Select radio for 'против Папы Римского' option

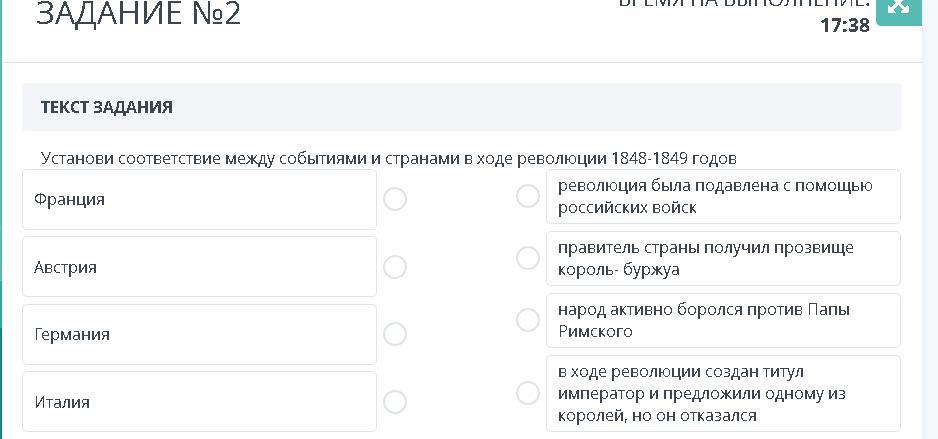[528, 320]
